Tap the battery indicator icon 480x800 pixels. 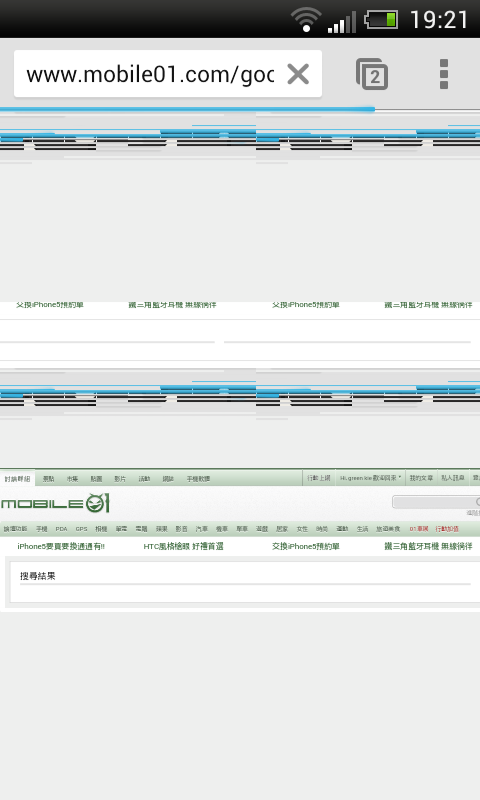click(381, 20)
